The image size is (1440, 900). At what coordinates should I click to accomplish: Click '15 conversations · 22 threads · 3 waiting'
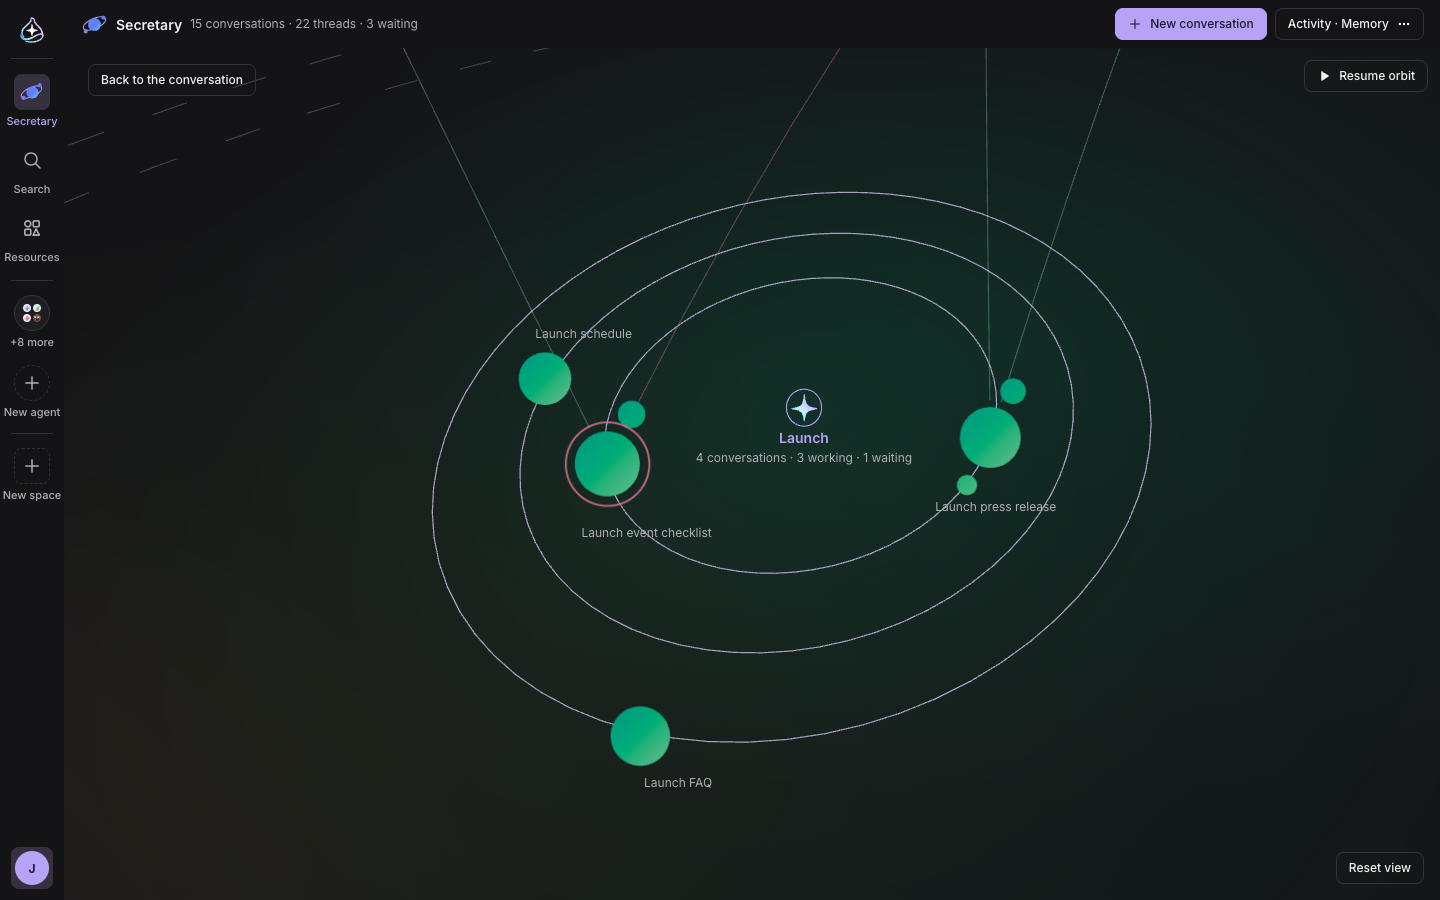304,24
